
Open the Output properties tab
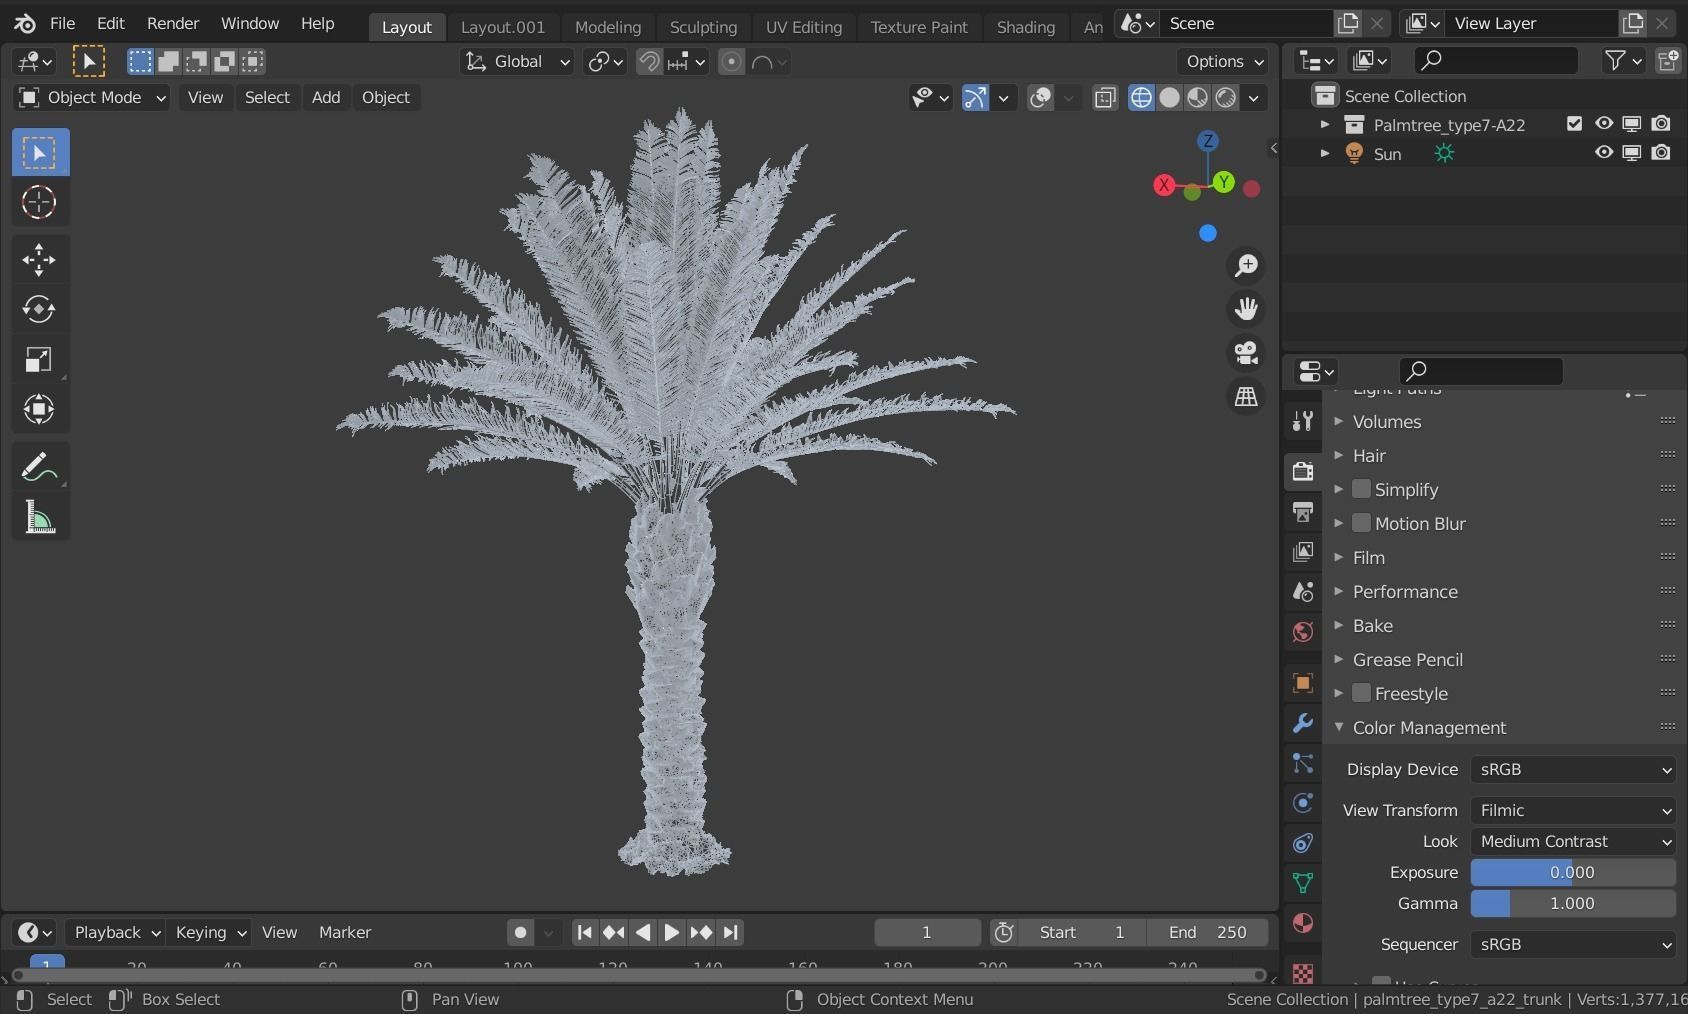click(x=1302, y=511)
